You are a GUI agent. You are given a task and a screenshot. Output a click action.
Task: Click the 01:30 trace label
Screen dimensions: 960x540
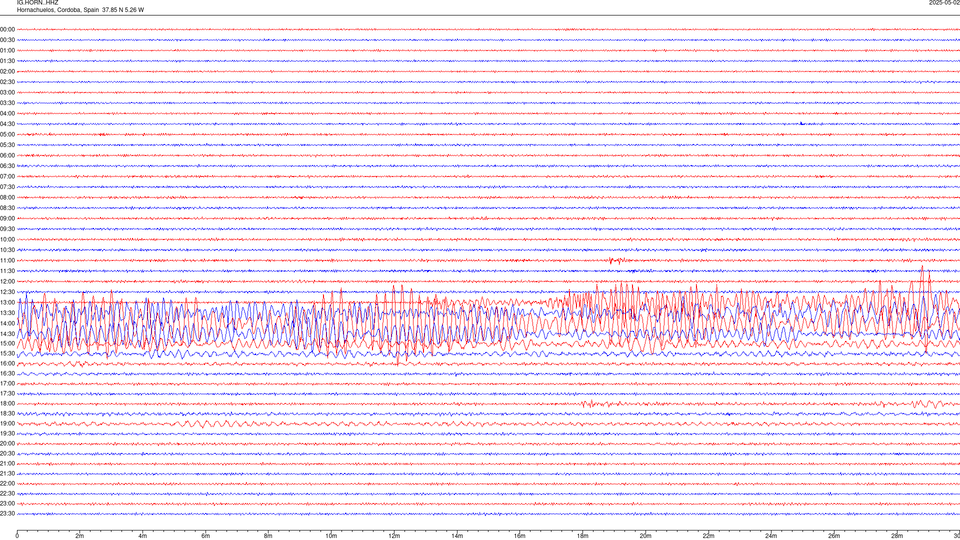[7, 61]
